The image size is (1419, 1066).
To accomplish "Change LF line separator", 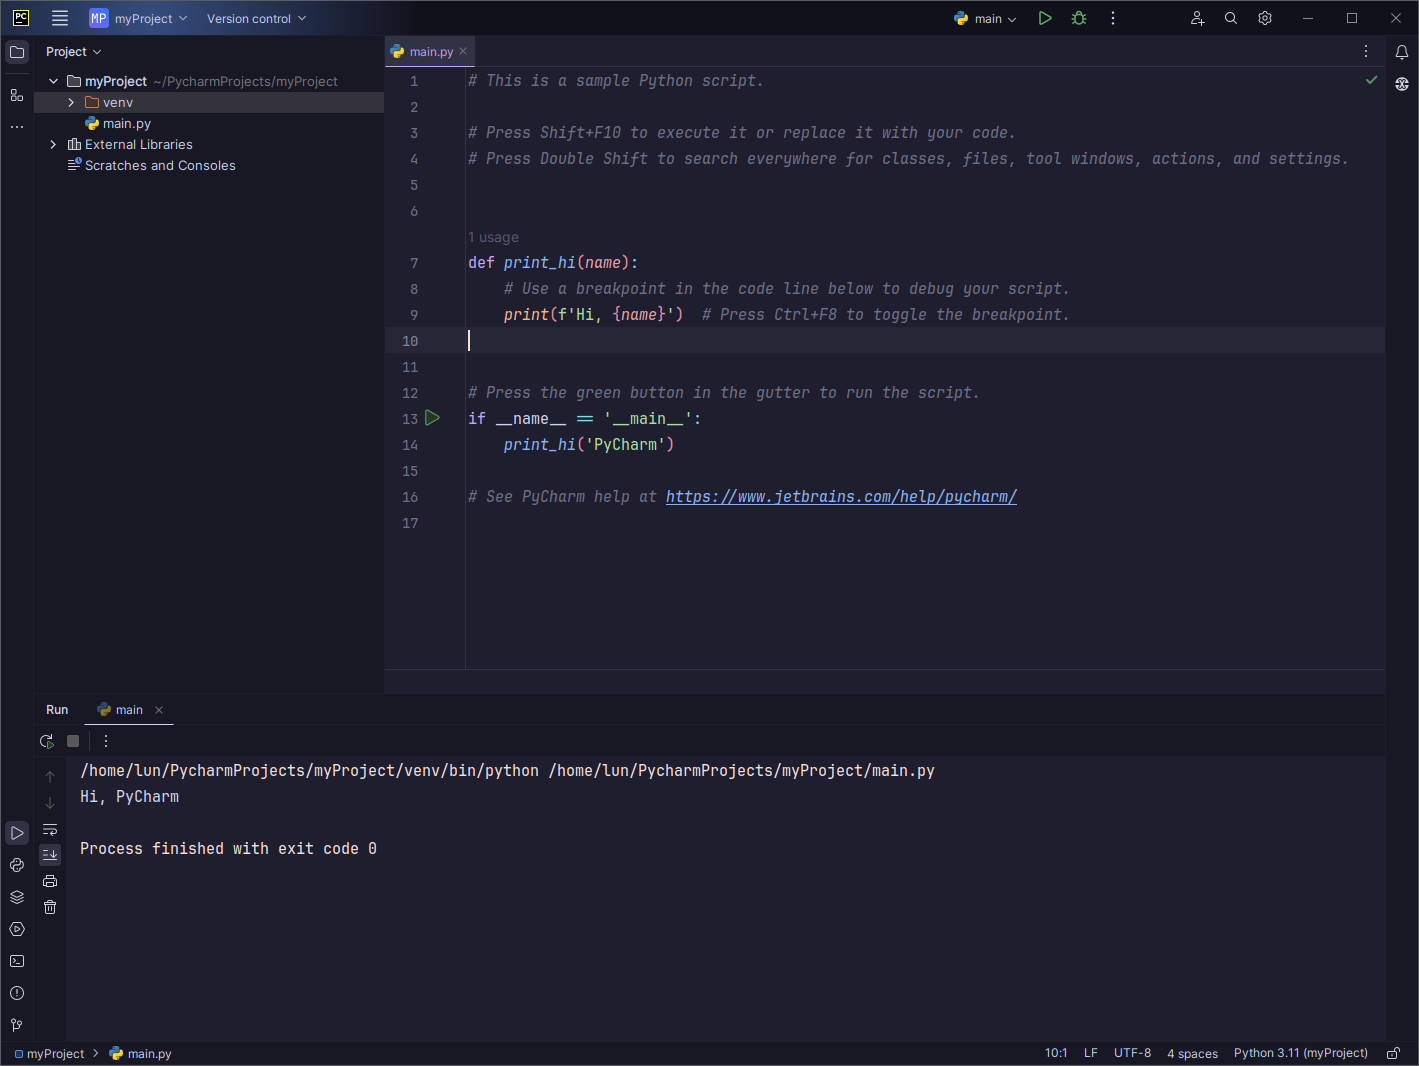I will 1091,1053.
